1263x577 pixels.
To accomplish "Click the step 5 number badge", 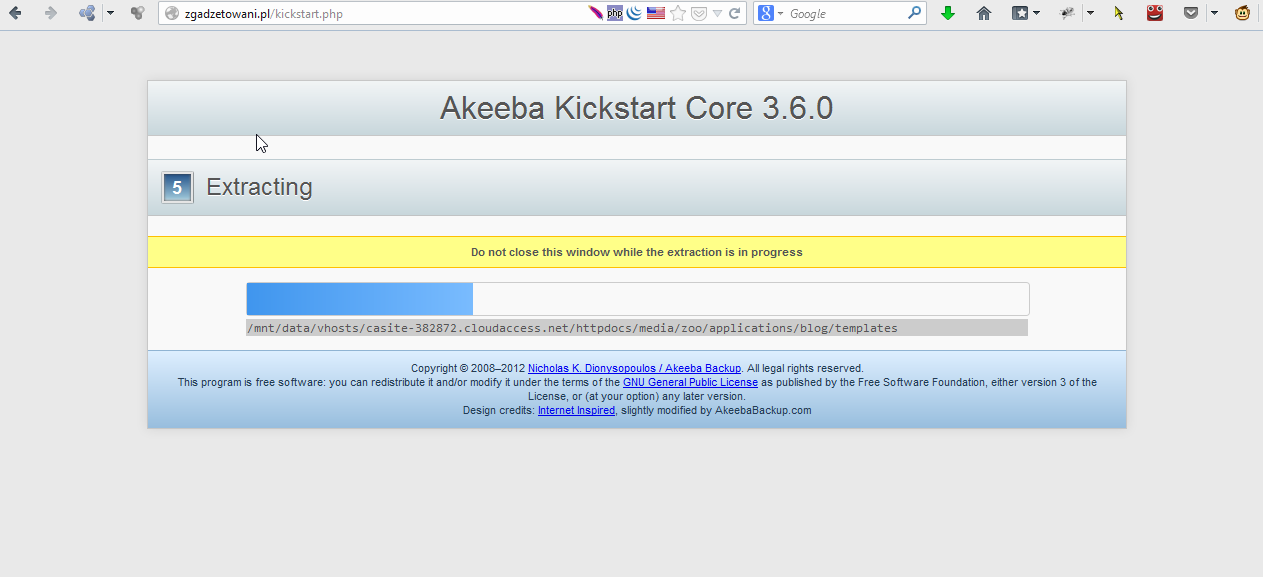I will (x=177, y=187).
